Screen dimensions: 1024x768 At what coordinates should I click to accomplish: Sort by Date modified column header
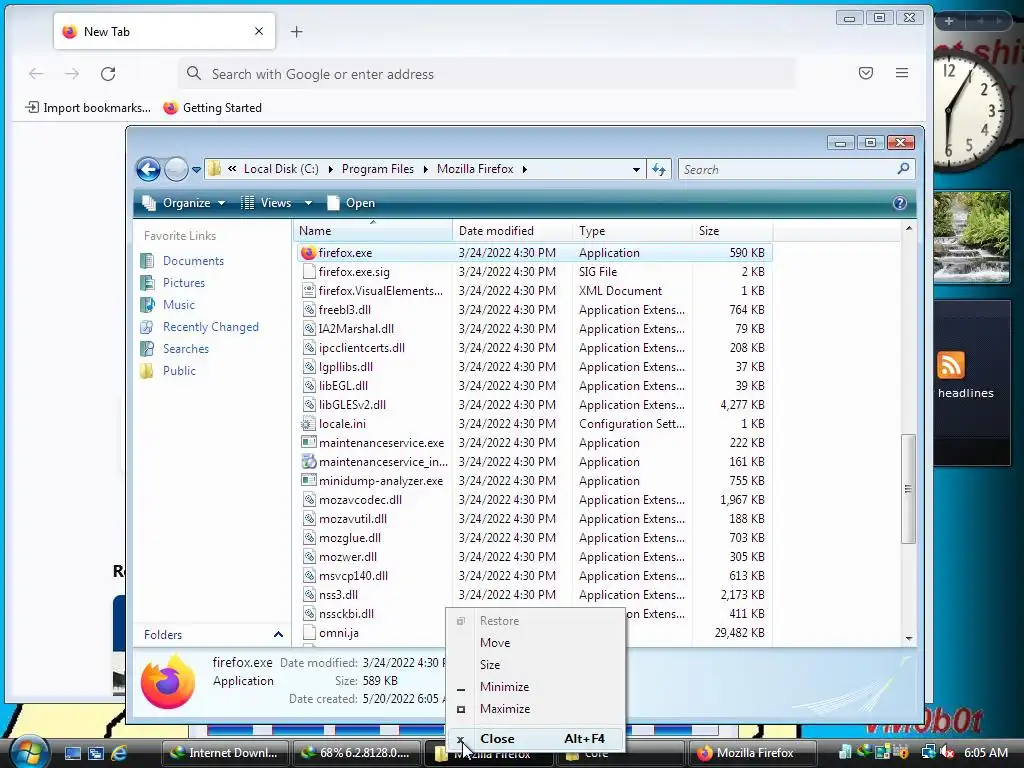[x=512, y=231]
